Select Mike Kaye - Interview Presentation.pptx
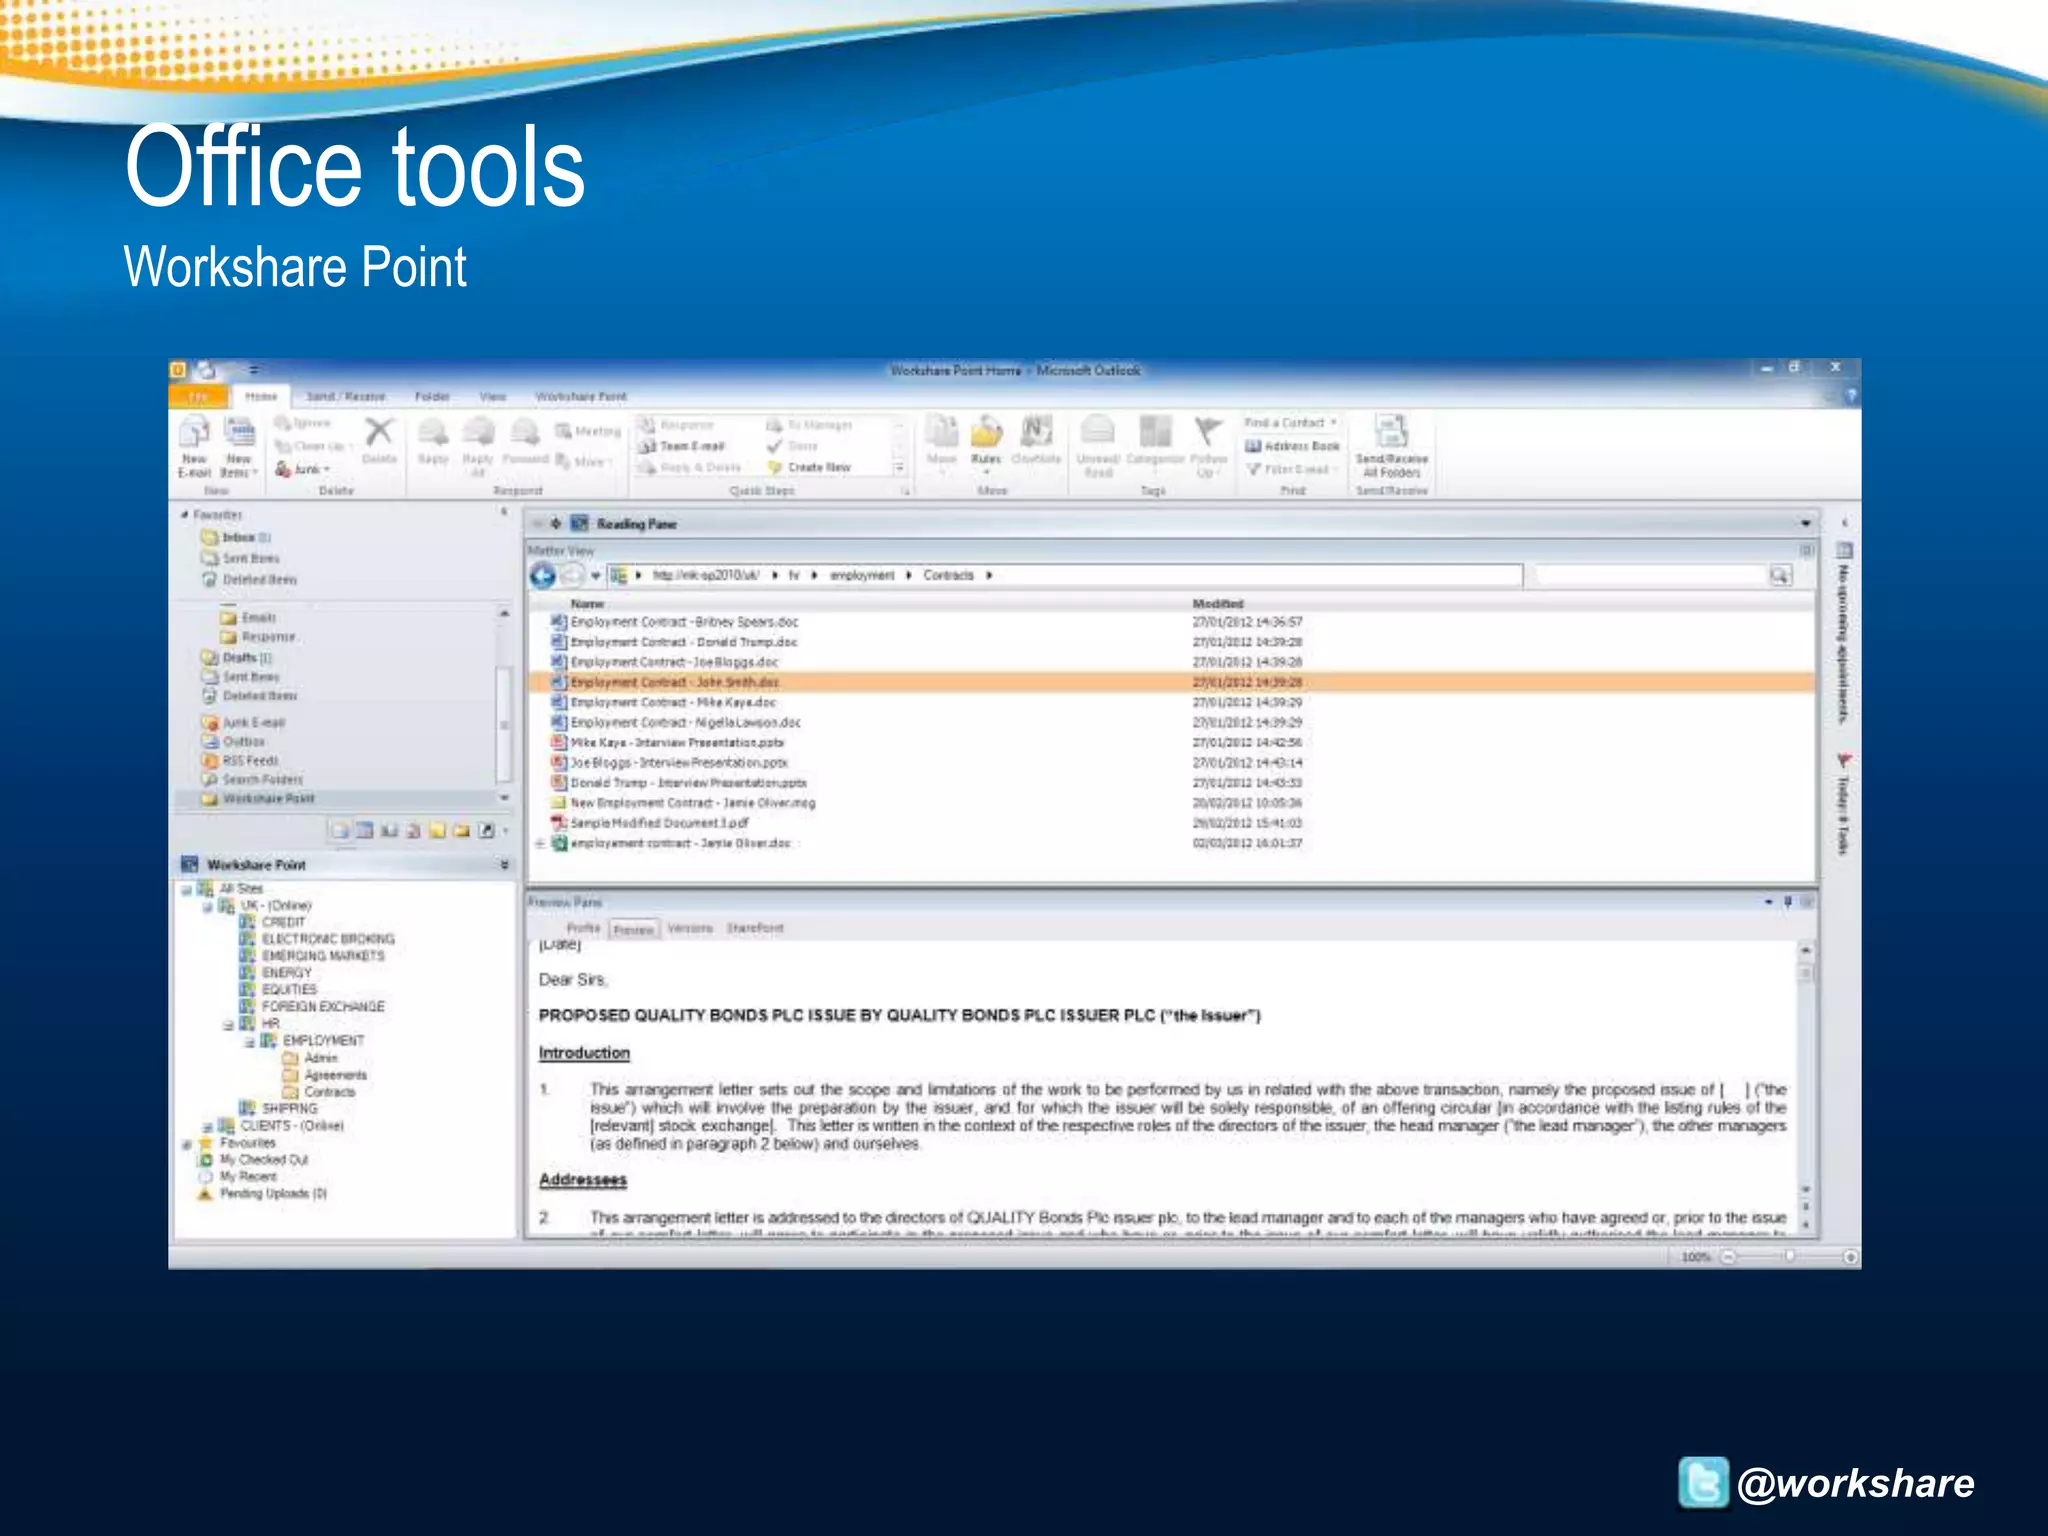 pos(668,743)
